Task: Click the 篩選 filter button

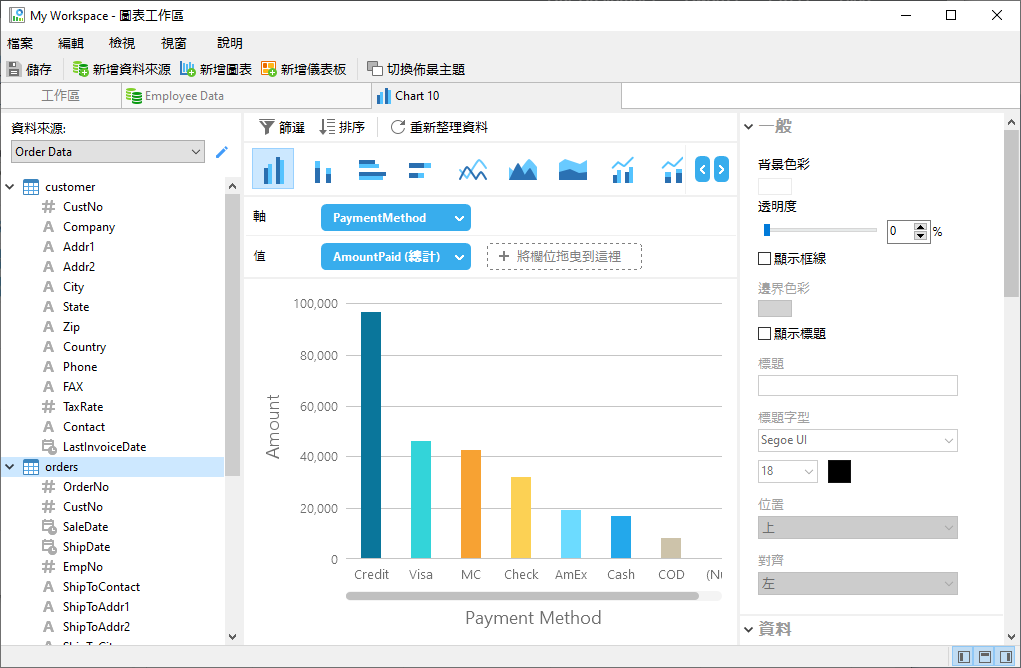Action: click(282, 127)
